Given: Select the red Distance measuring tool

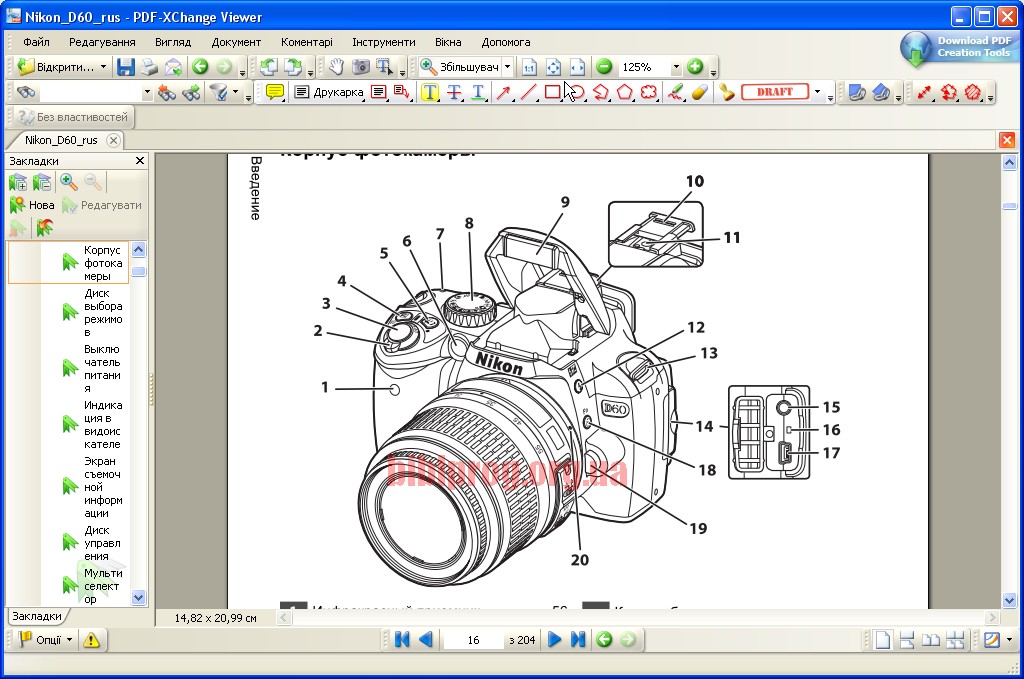Looking at the screenshot, I should coord(923,92).
